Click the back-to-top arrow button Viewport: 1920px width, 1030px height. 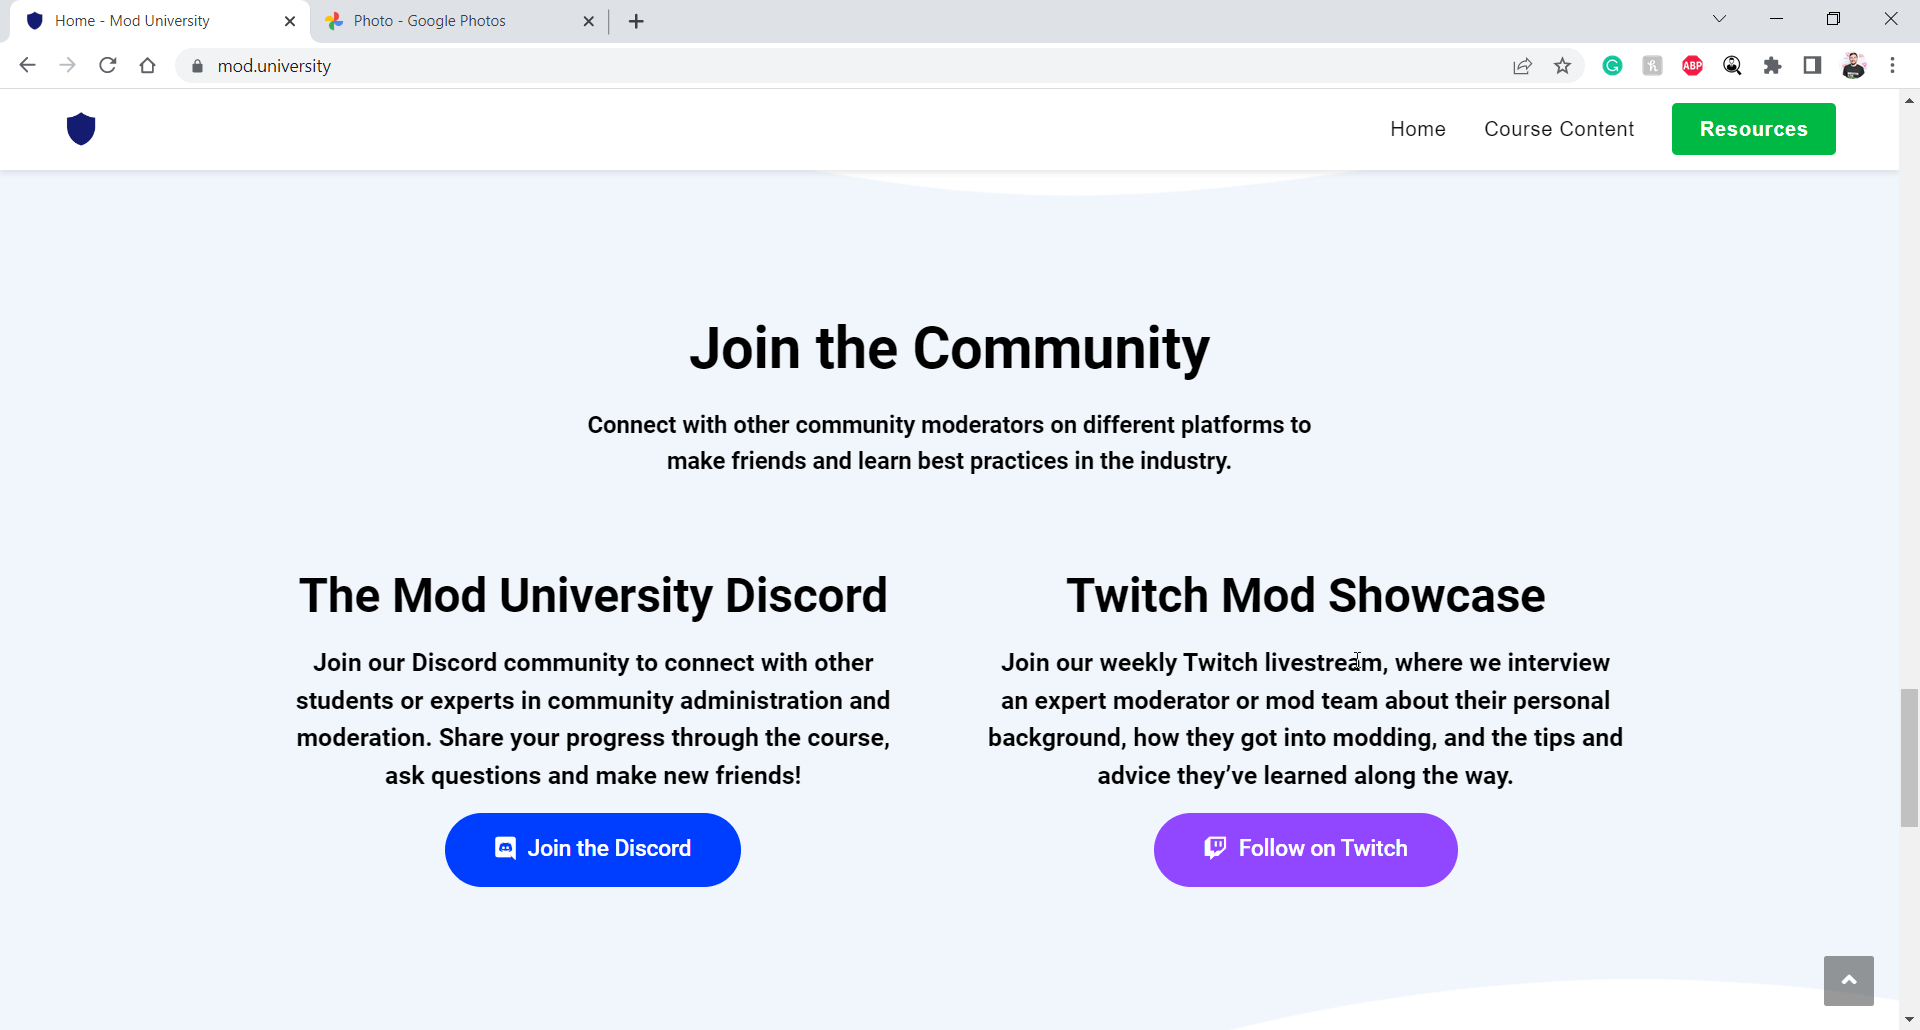tap(1848, 981)
